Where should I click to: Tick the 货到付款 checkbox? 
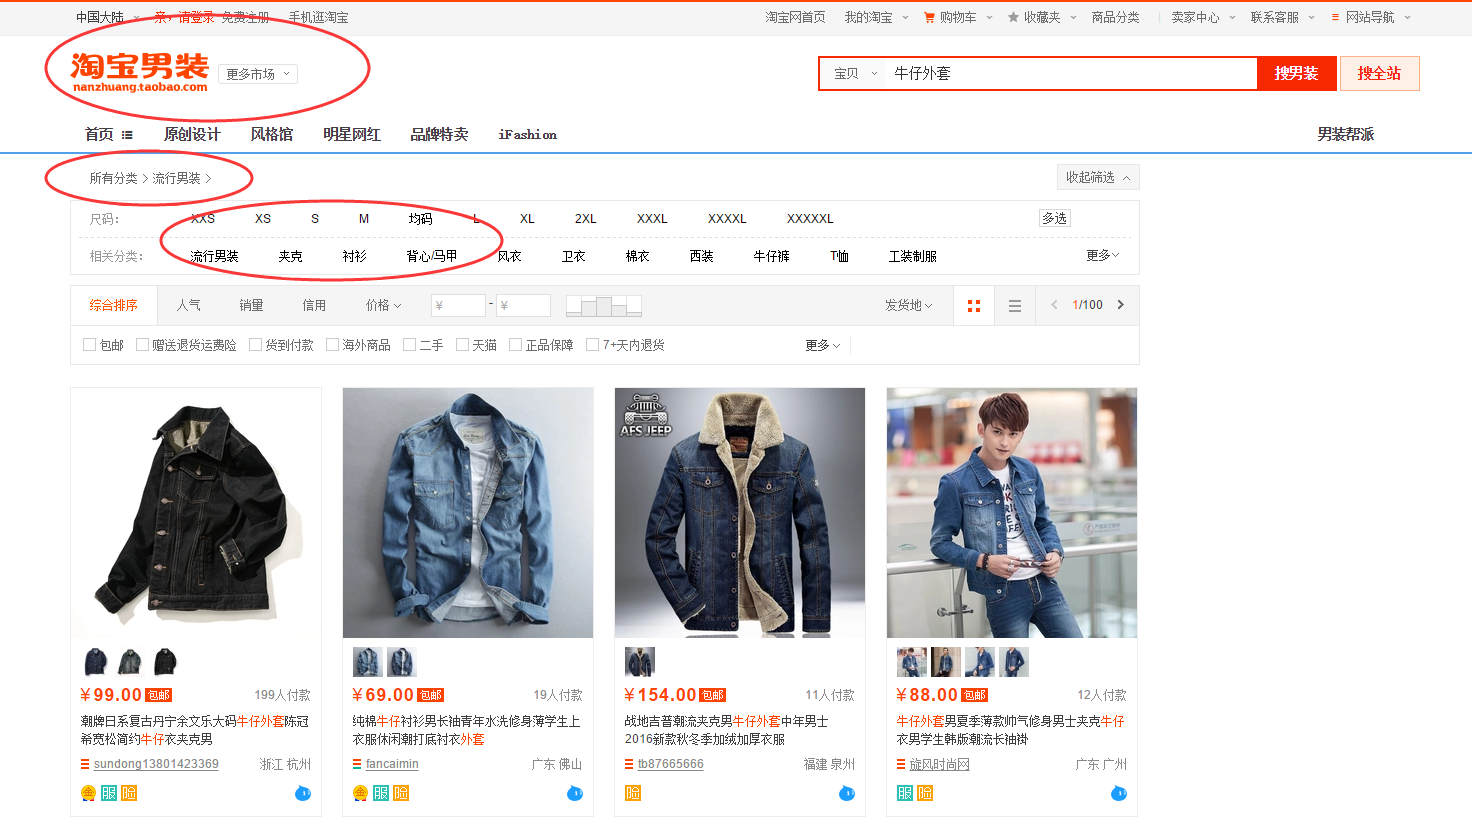click(x=255, y=345)
